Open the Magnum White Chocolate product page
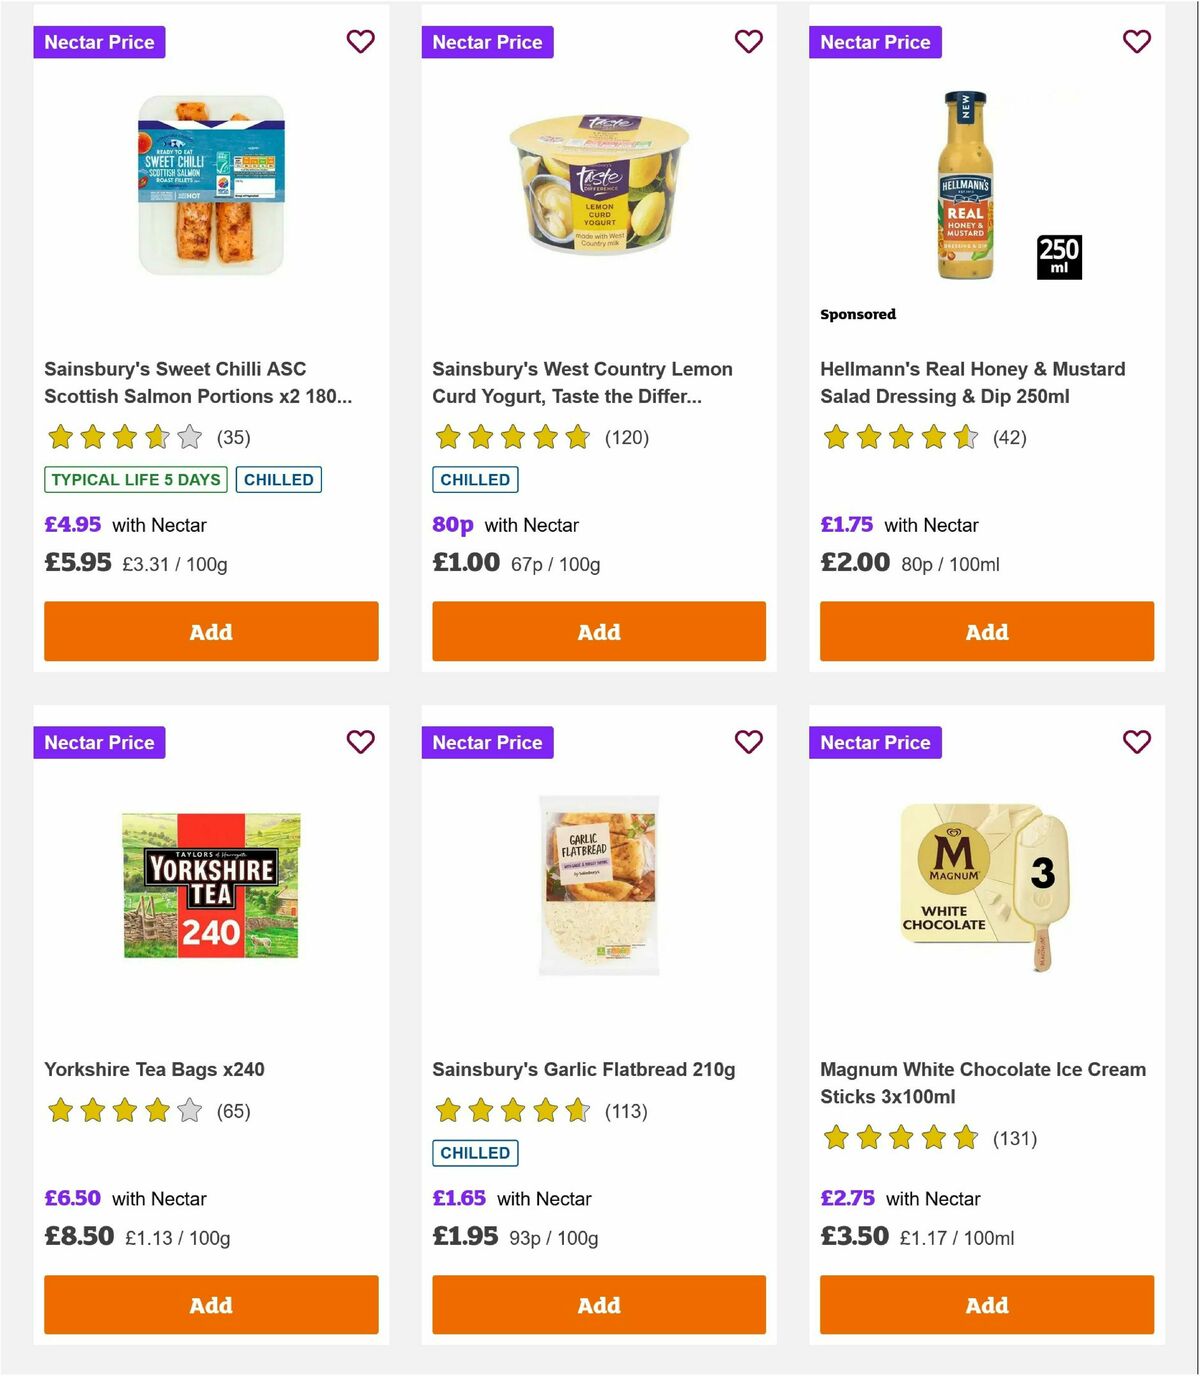 pyautogui.click(x=983, y=1082)
